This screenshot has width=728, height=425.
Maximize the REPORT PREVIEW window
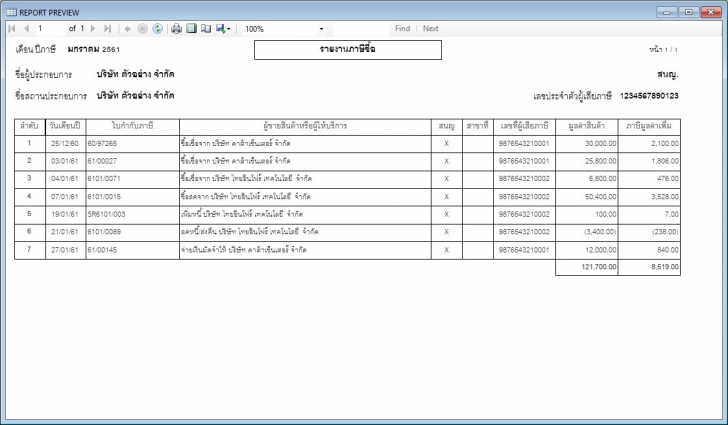[x=689, y=12]
